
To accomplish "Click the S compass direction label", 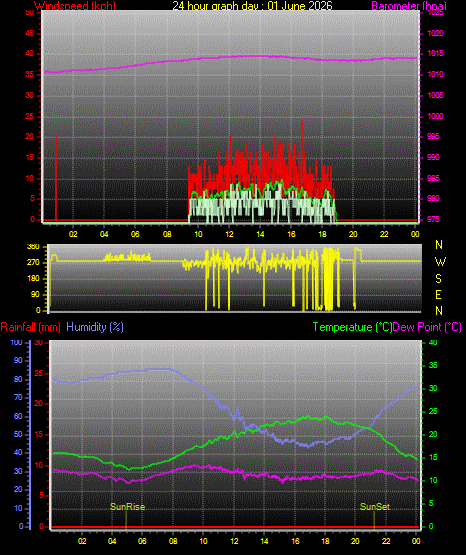I will (x=438, y=279).
